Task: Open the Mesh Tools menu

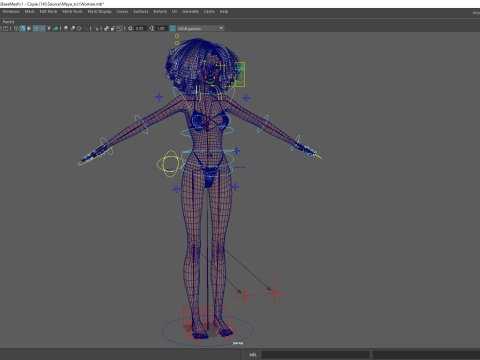Action: [x=72, y=11]
